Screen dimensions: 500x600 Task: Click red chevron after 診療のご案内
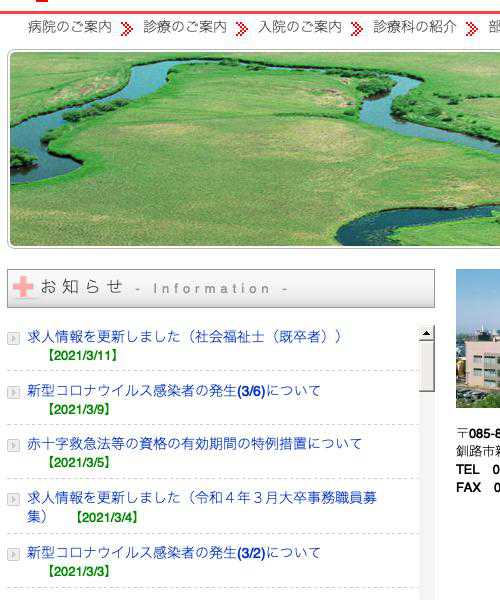tap(241, 29)
